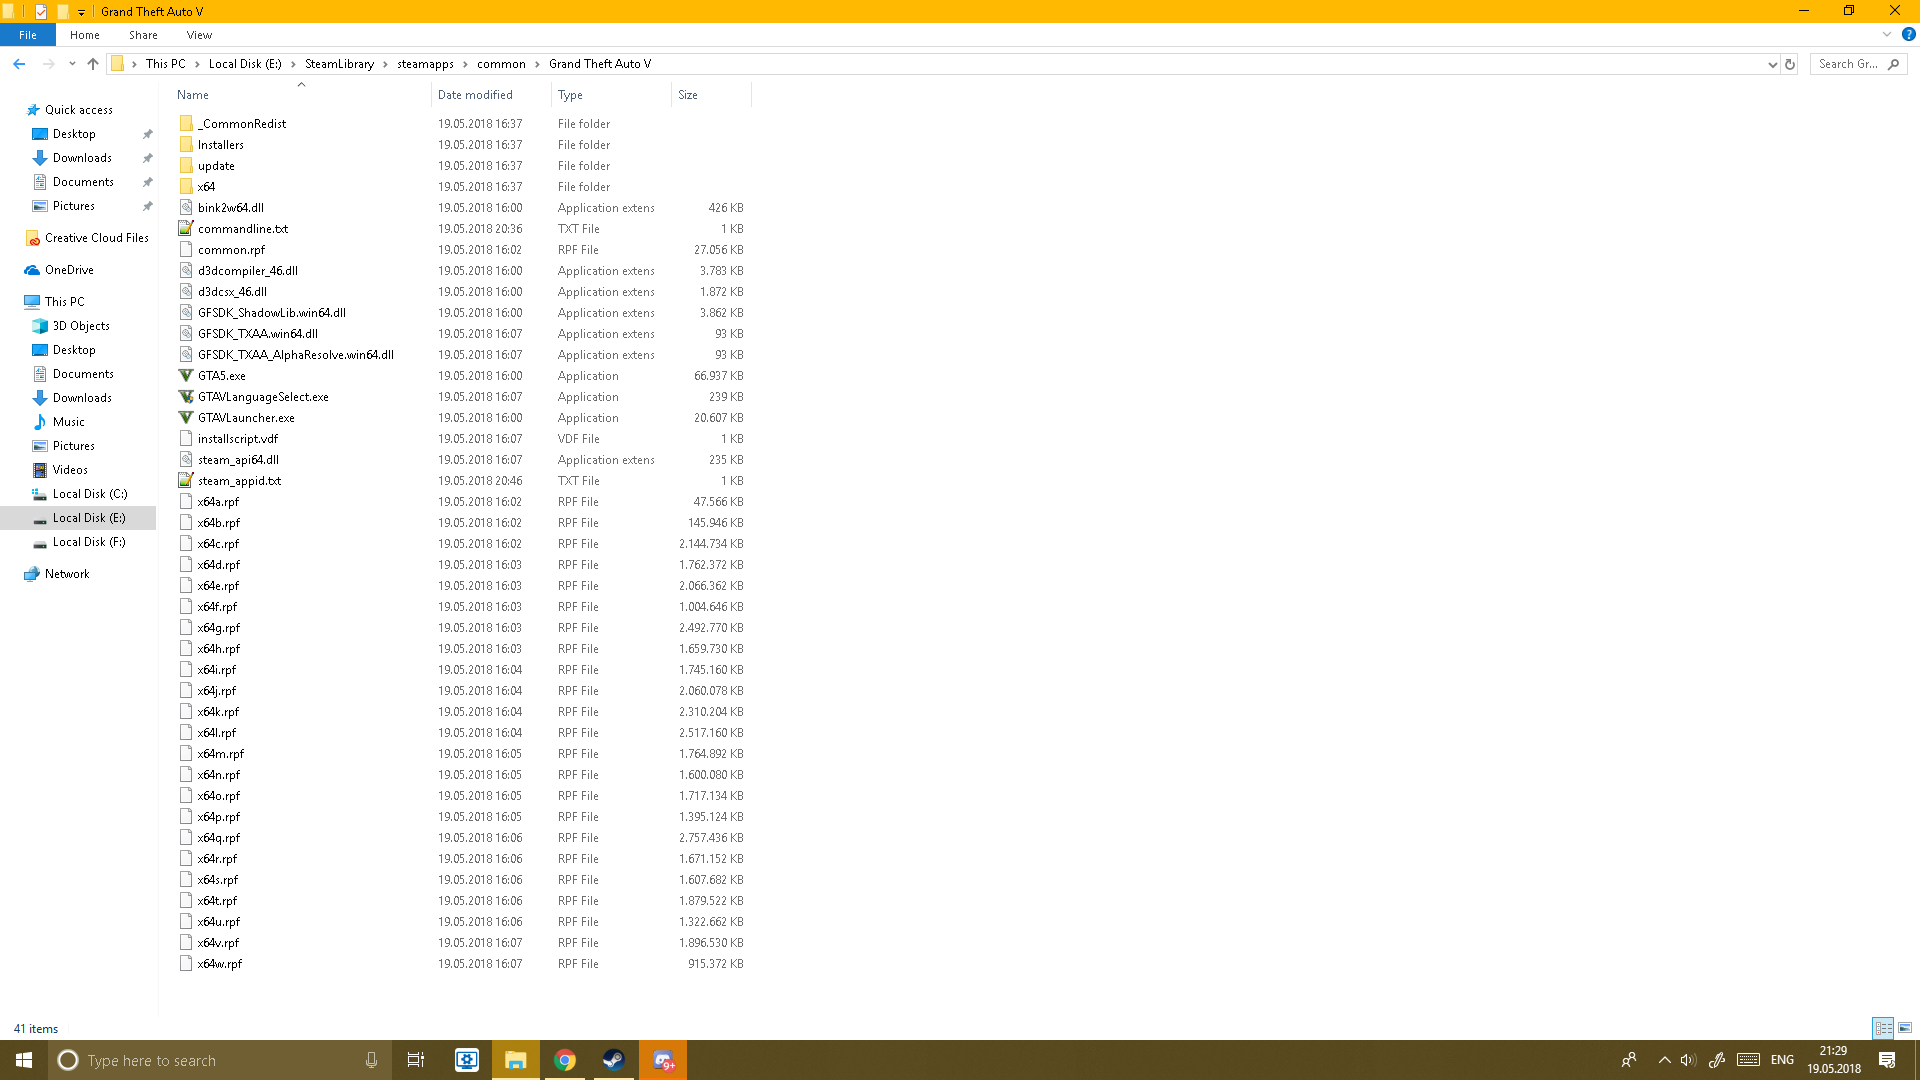Viewport: 1920px width, 1080px height.
Task: Open the Windows Start menu
Action: (24, 1060)
